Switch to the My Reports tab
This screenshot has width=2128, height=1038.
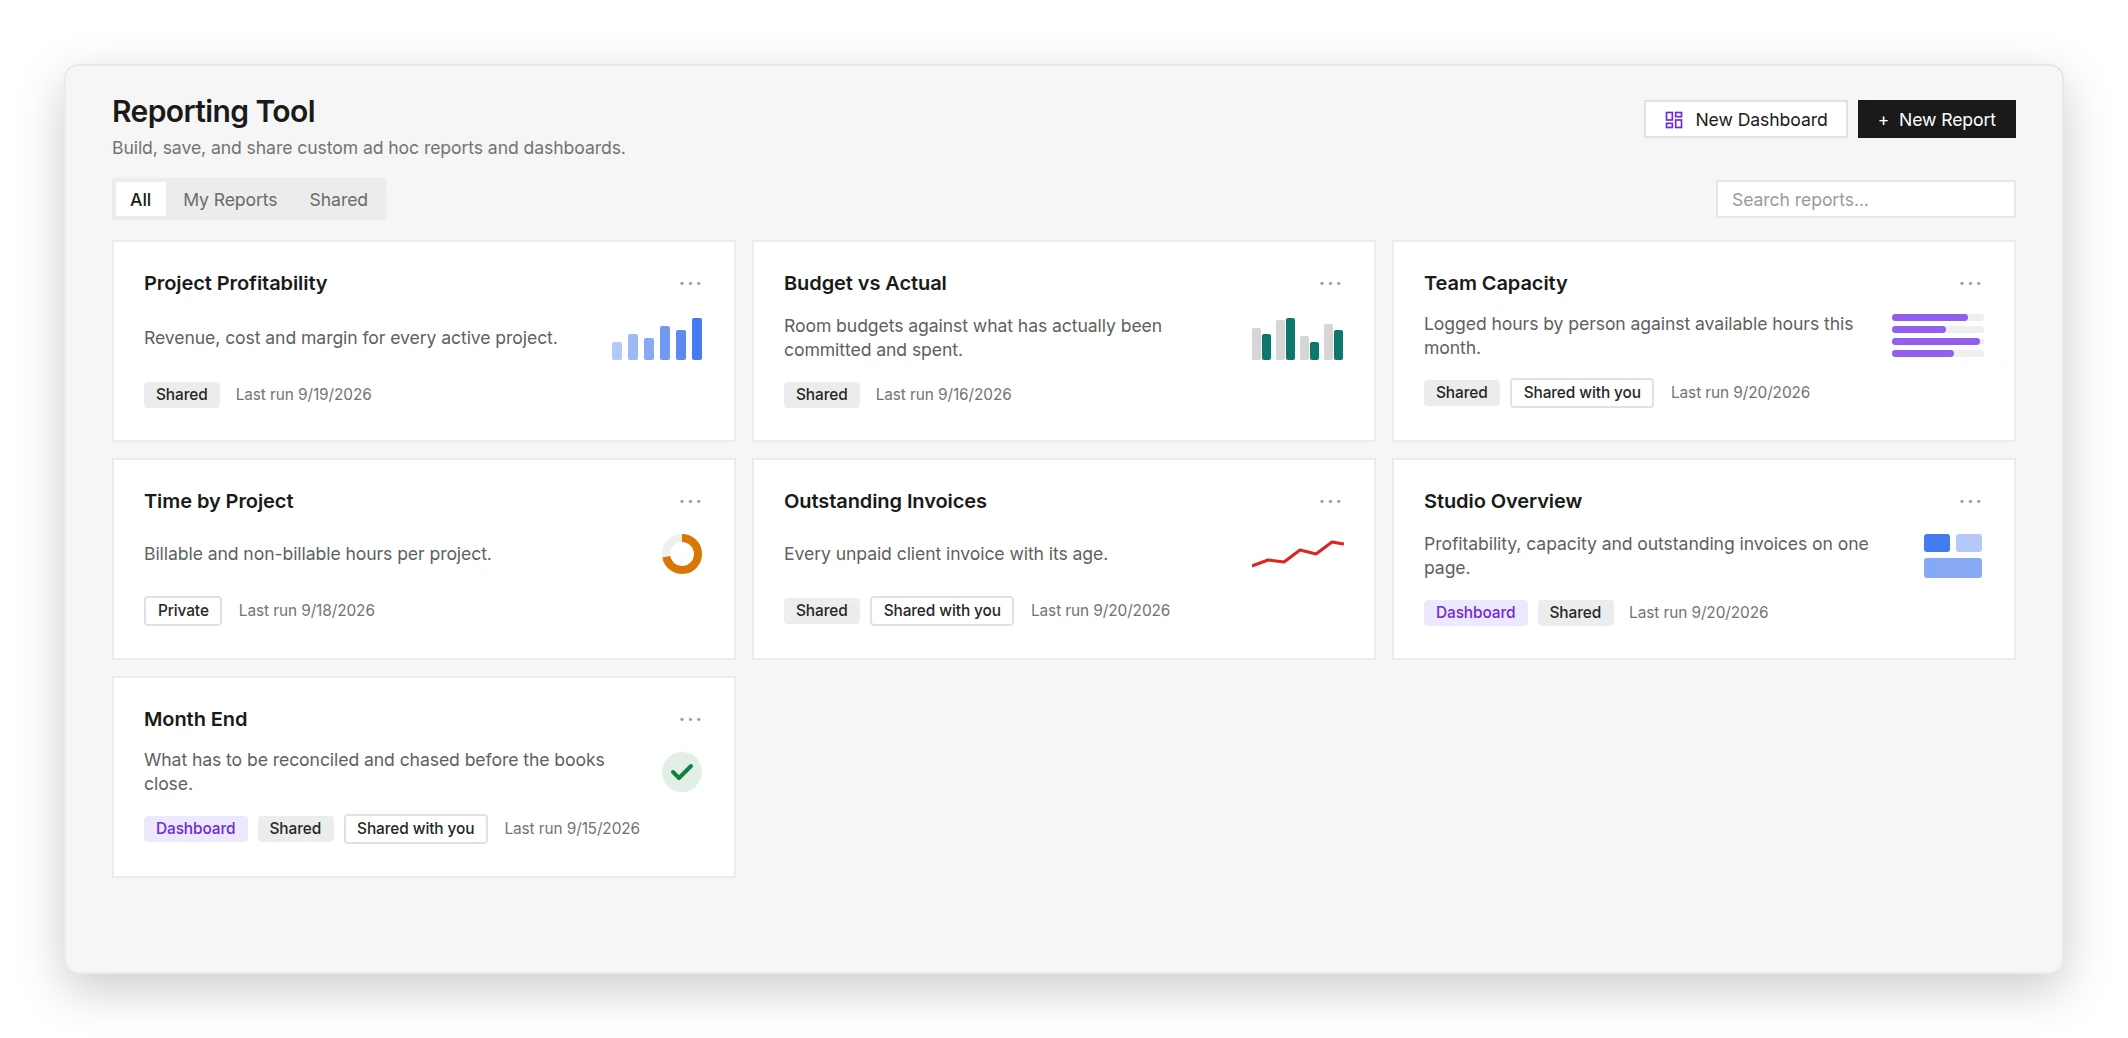click(230, 200)
